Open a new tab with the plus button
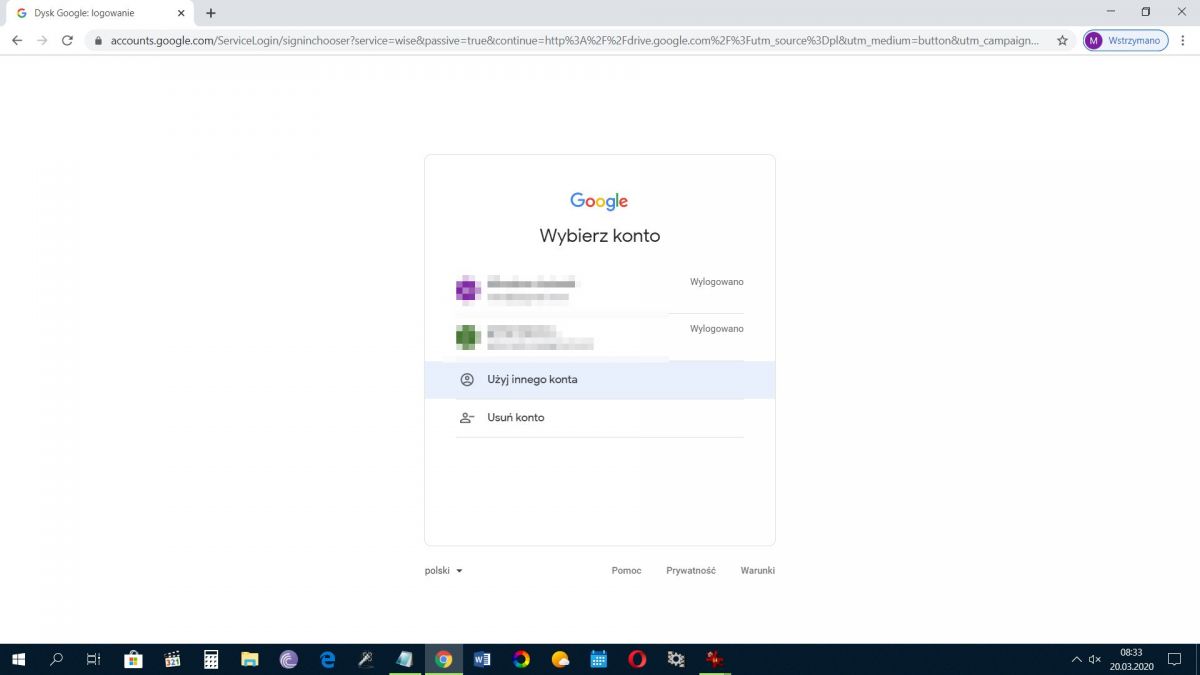The width and height of the screenshot is (1200, 675). tap(210, 13)
